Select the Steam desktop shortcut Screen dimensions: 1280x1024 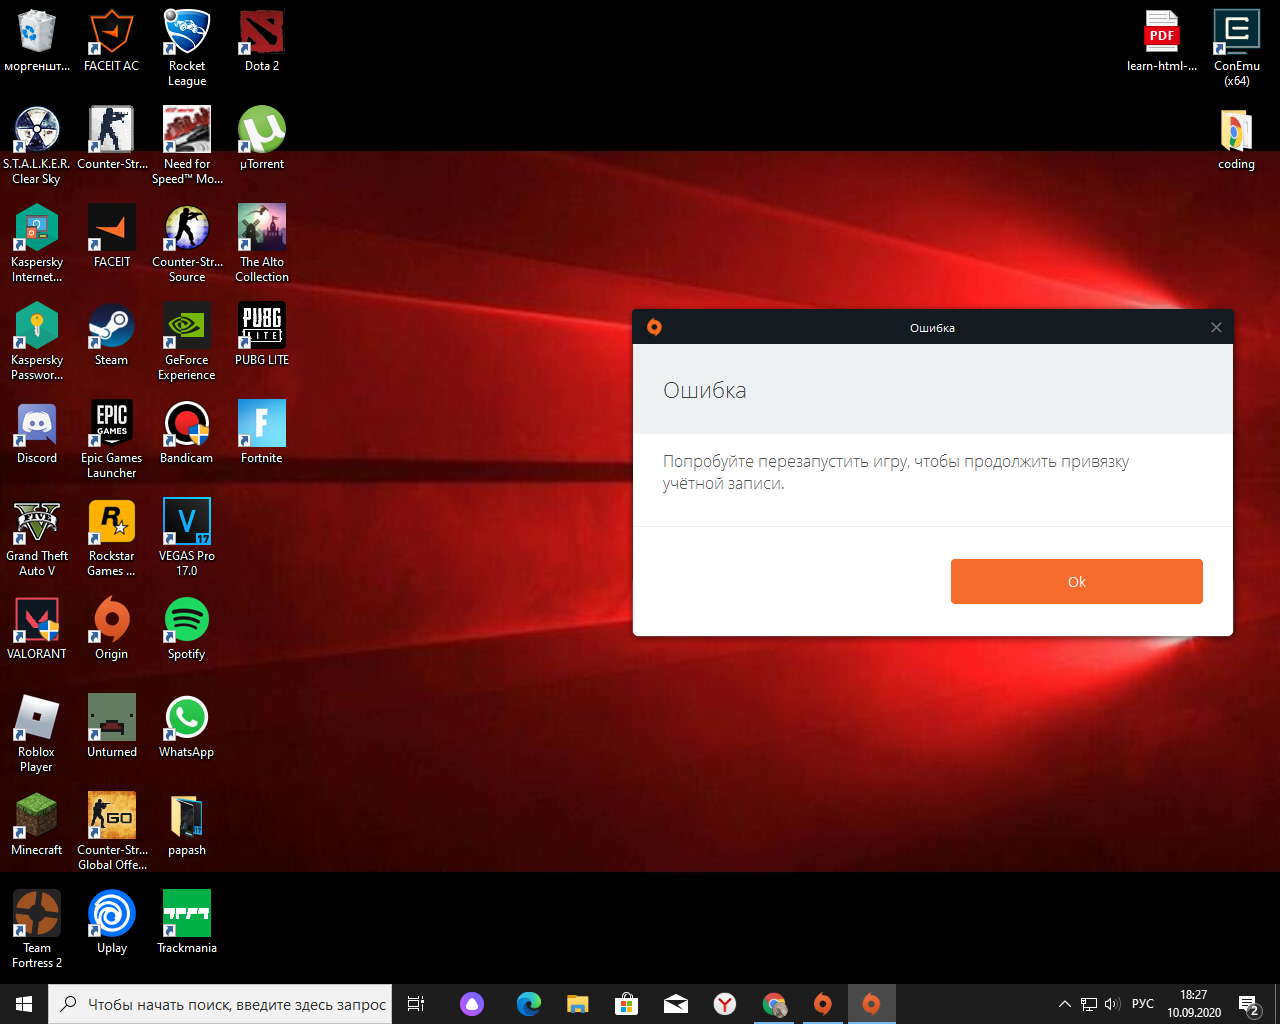coord(111,335)
